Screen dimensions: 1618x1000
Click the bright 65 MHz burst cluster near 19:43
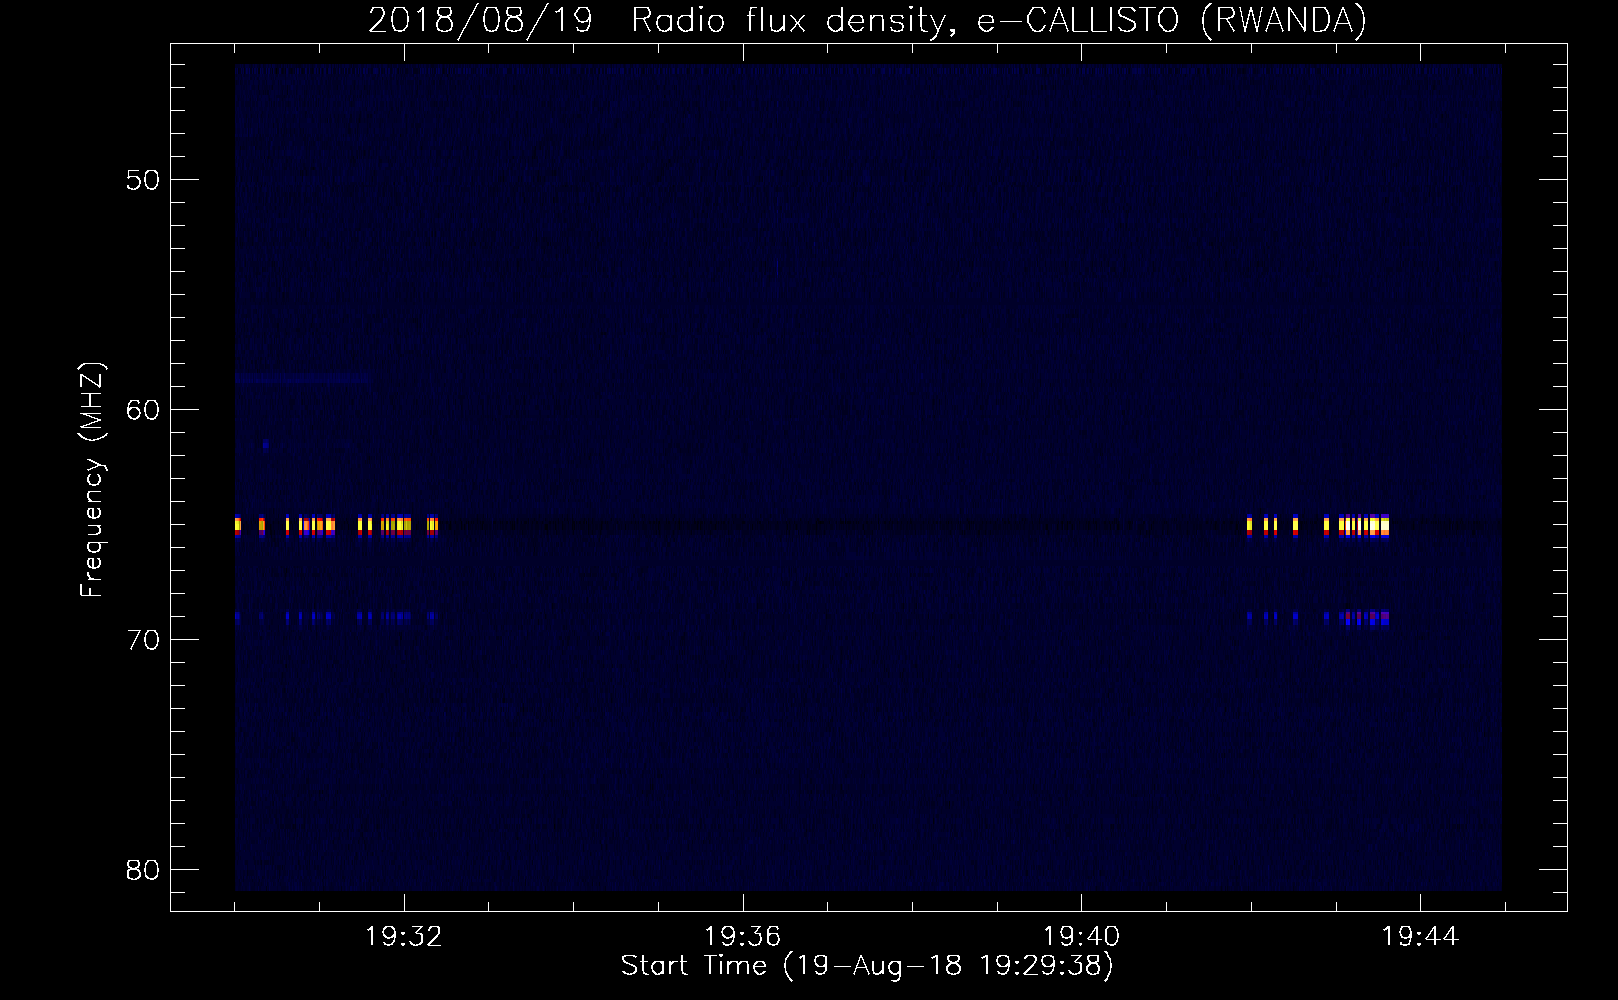point(1364,526)
